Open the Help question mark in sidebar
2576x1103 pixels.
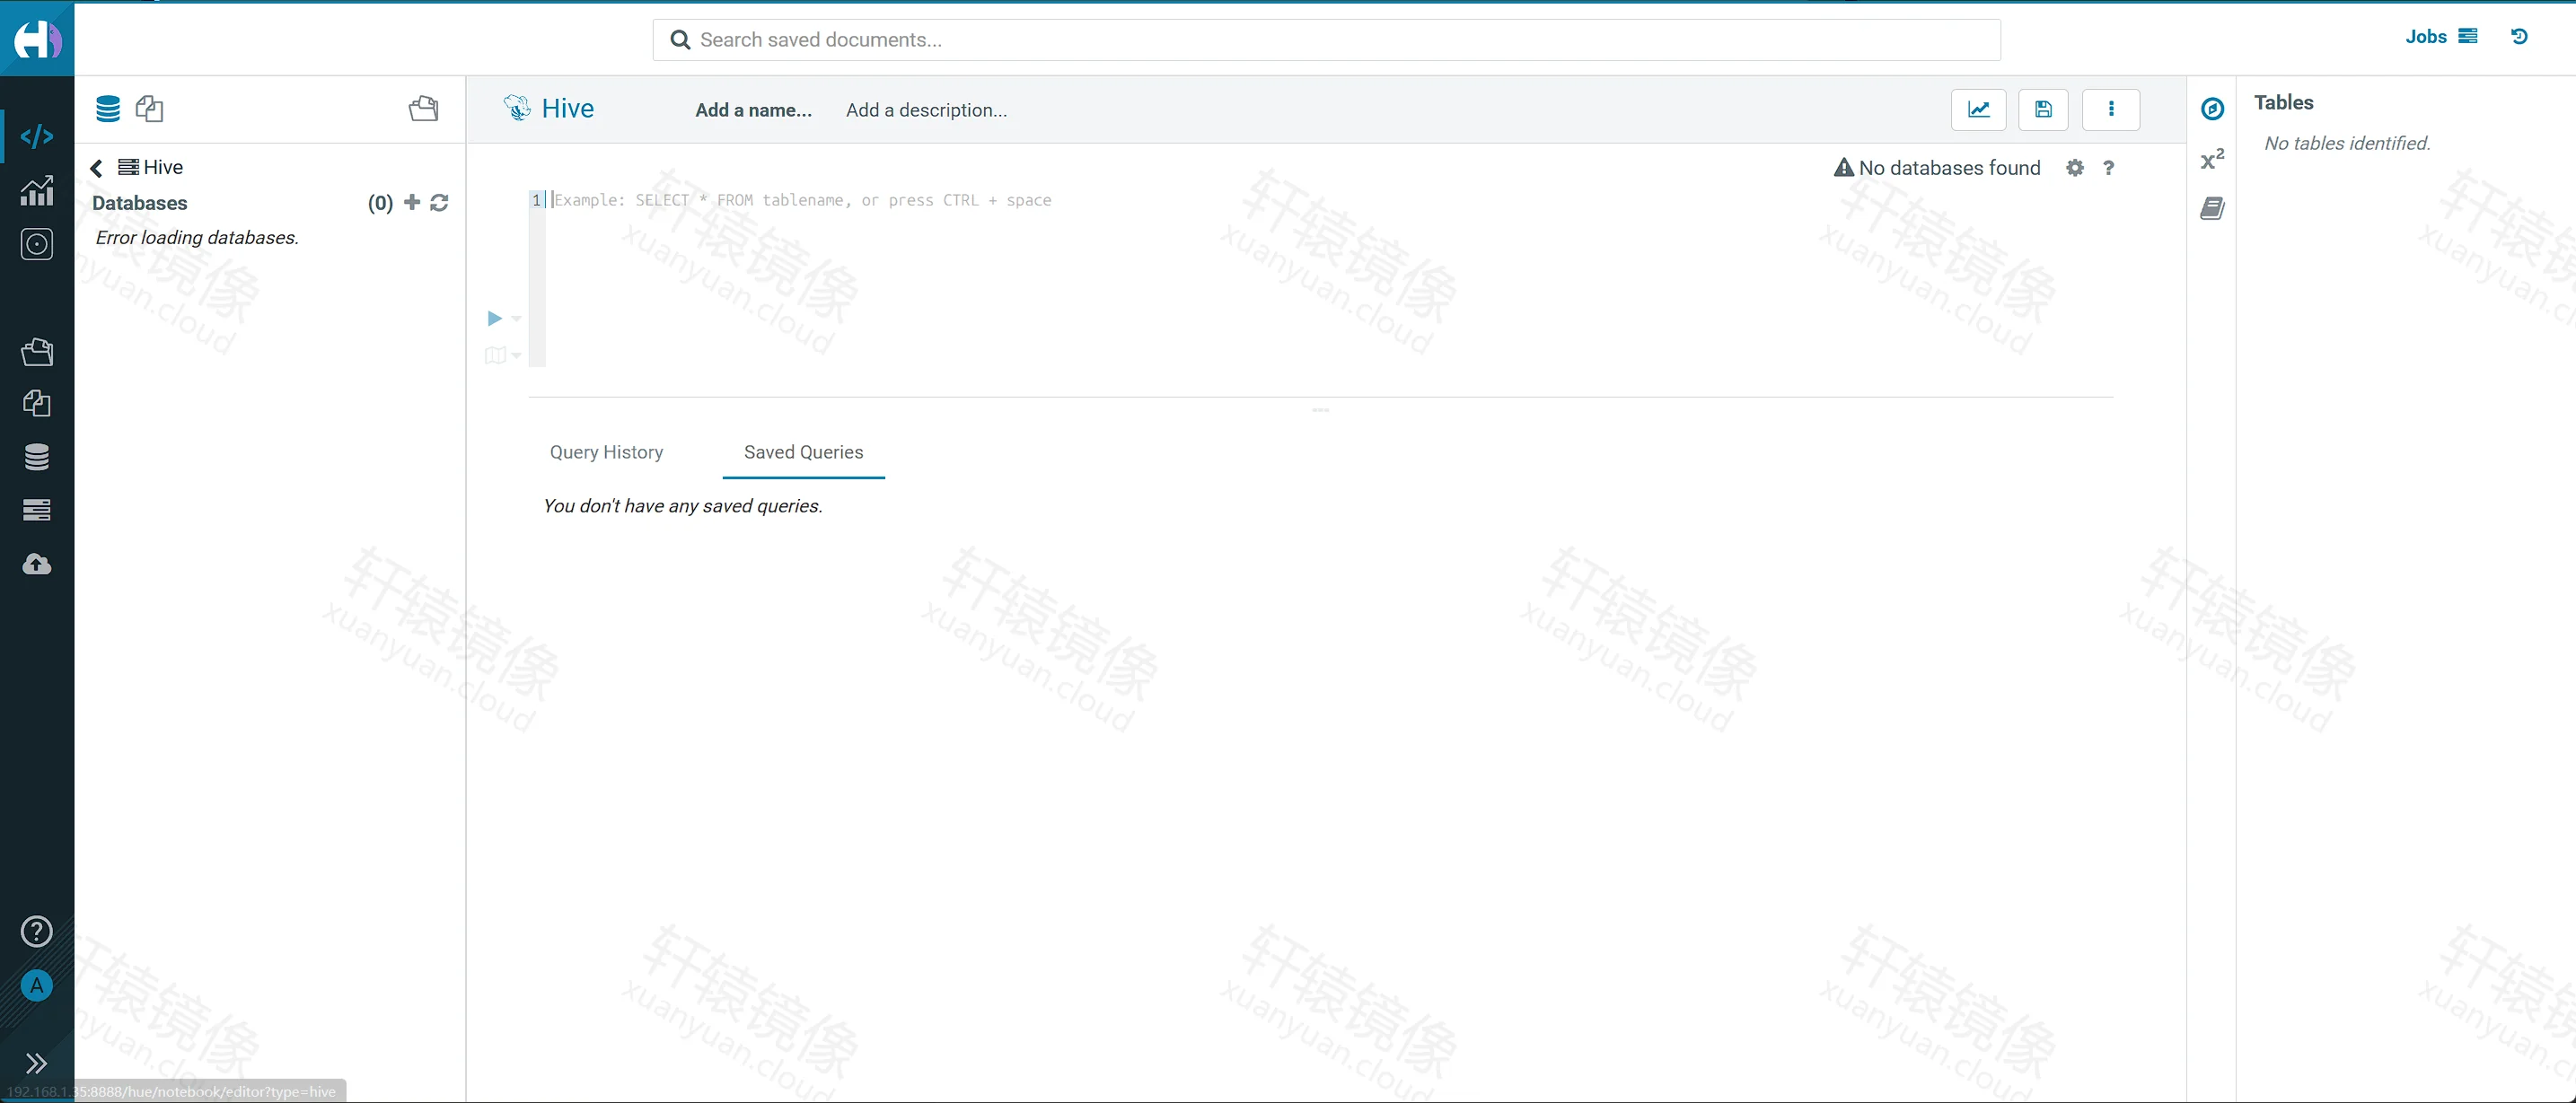[37, 931]
